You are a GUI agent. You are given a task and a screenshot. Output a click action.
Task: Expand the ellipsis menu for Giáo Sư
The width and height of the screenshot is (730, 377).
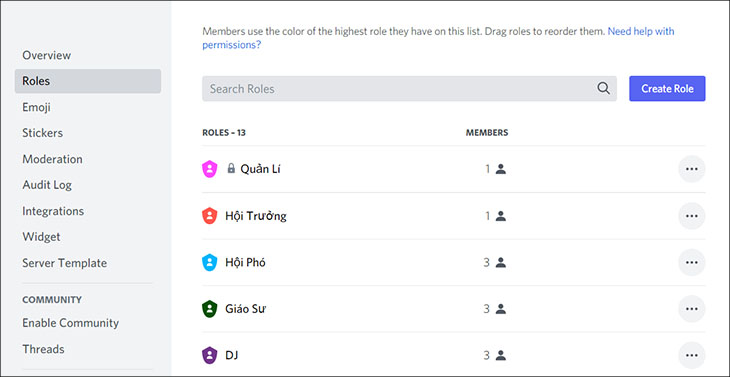[x=692, y=309]
